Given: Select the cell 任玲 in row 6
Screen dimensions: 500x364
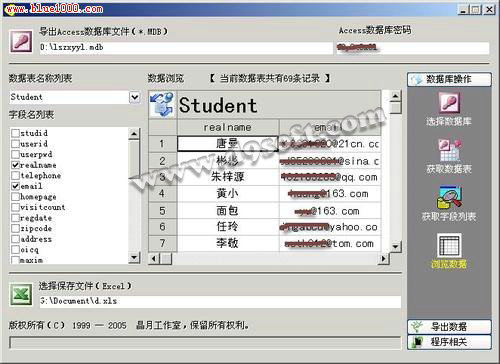Looking at the screenshot, I should tap(228, 227).
